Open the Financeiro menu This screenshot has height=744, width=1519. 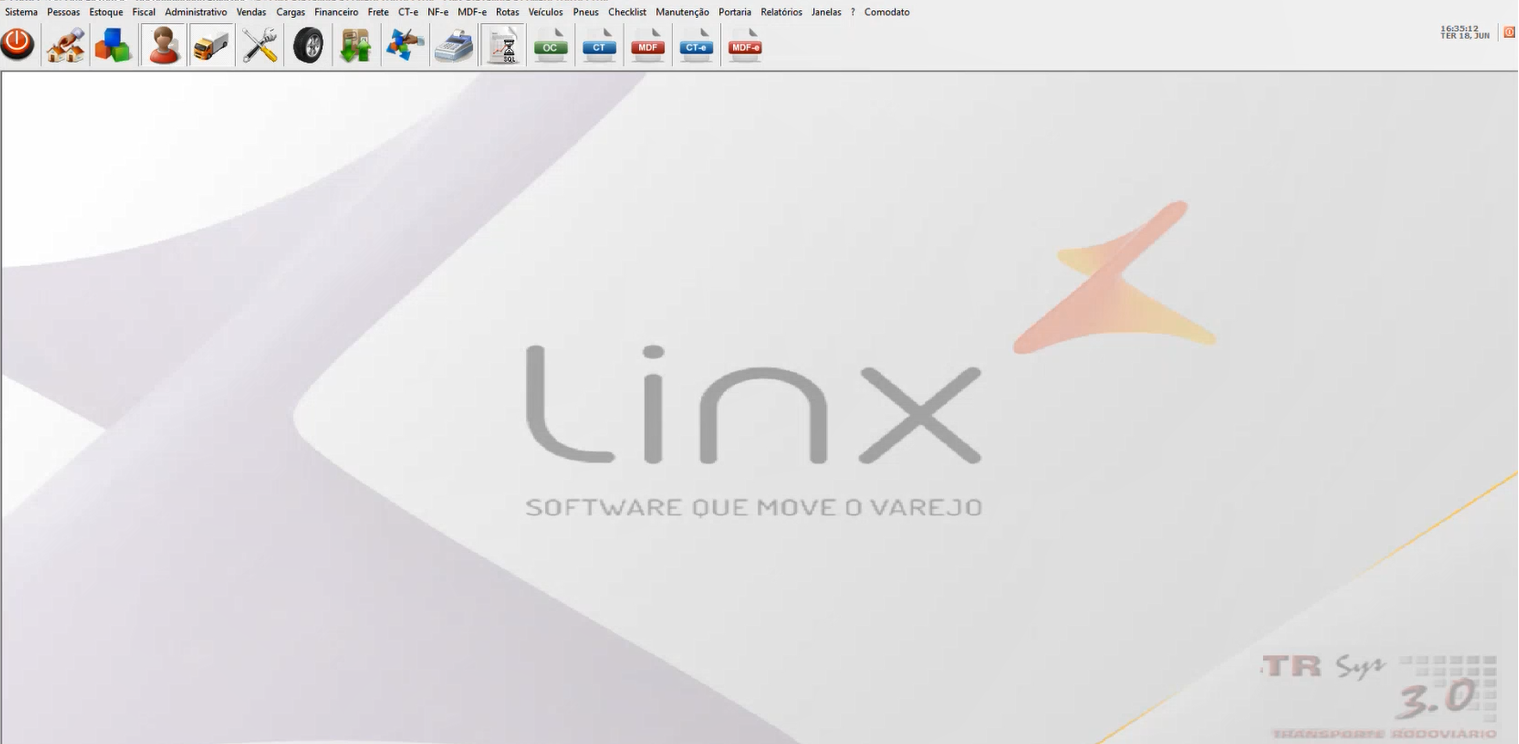click(336, 12)
